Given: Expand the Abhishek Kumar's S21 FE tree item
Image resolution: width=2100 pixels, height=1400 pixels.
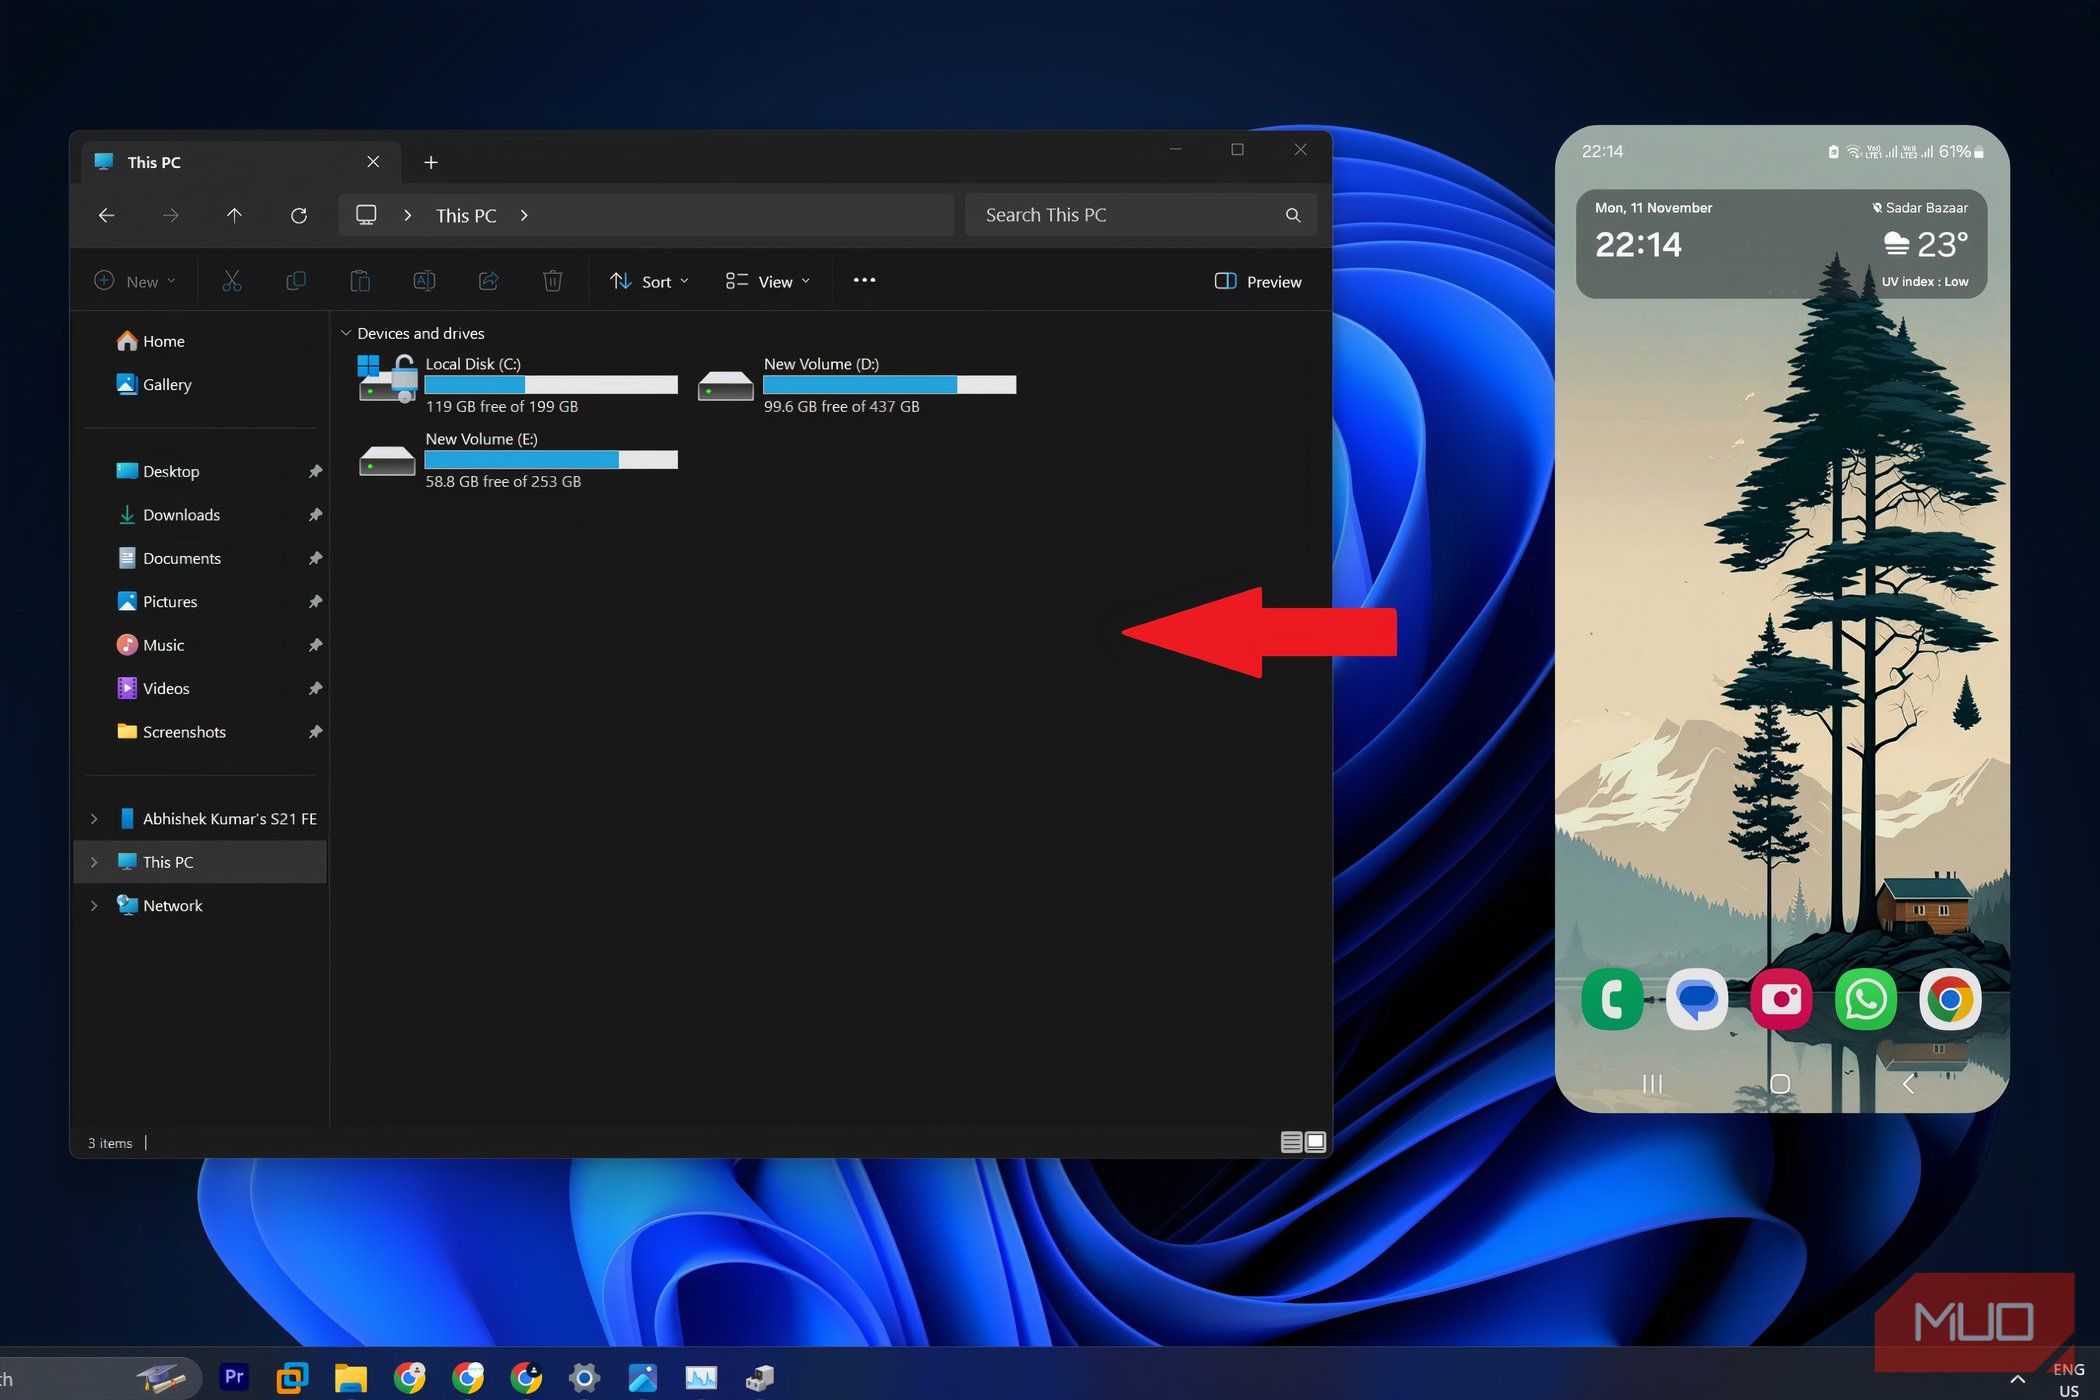Looking at the screenshot, I should pyautogui.click(x=94, y=819).
